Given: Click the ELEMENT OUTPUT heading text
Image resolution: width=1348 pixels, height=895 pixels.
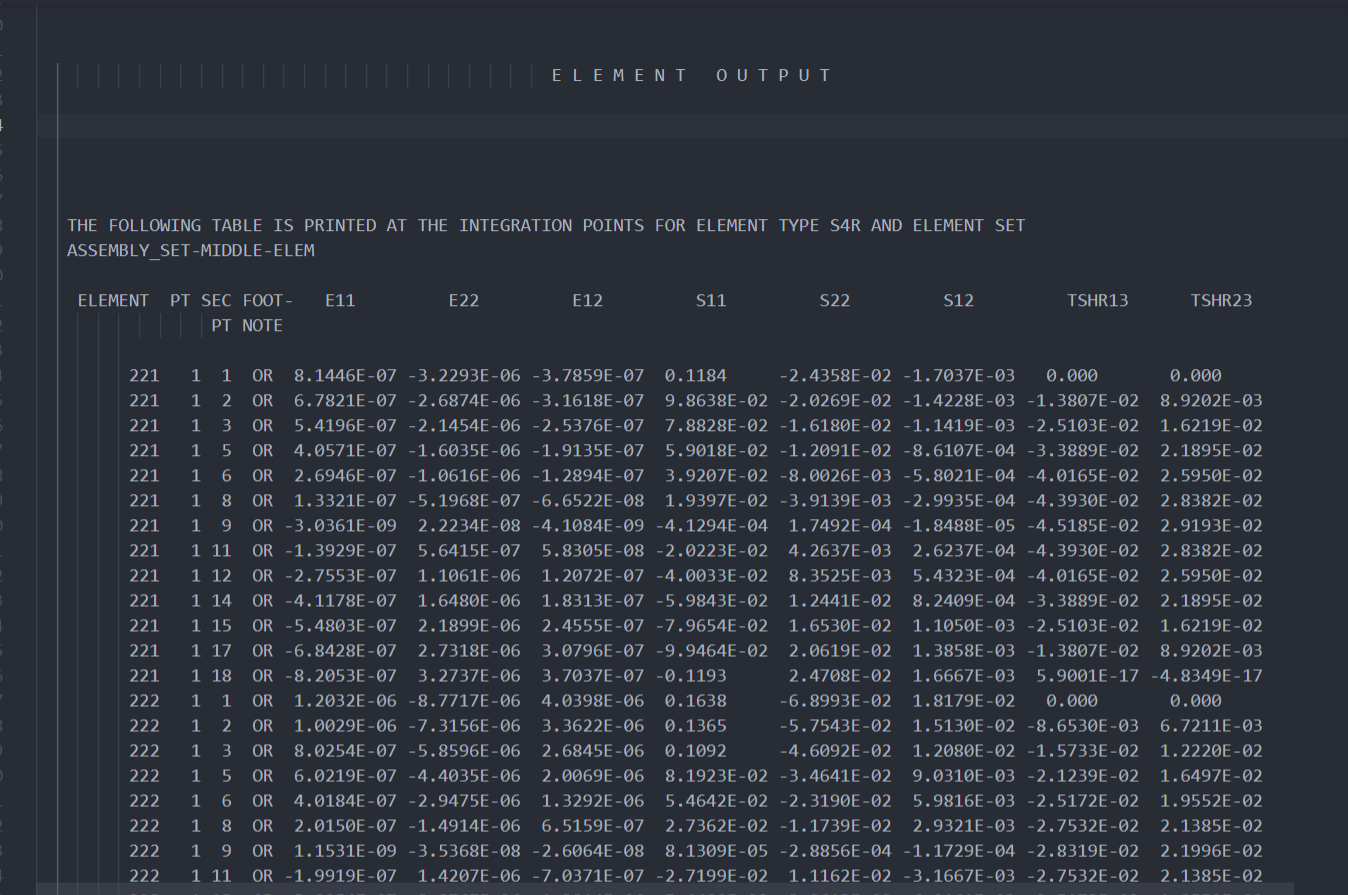Looking at the screenshot, I should (x=691, y=75).
